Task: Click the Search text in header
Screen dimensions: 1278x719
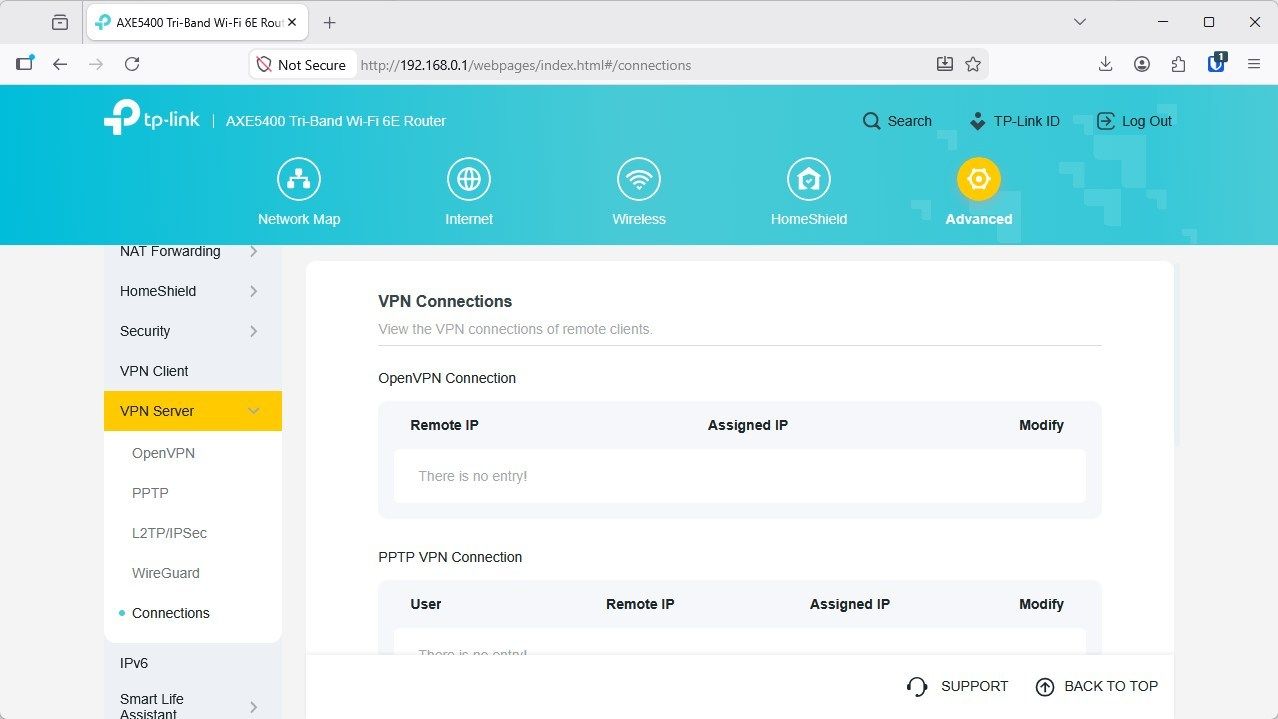Action: tap(909, 121)
